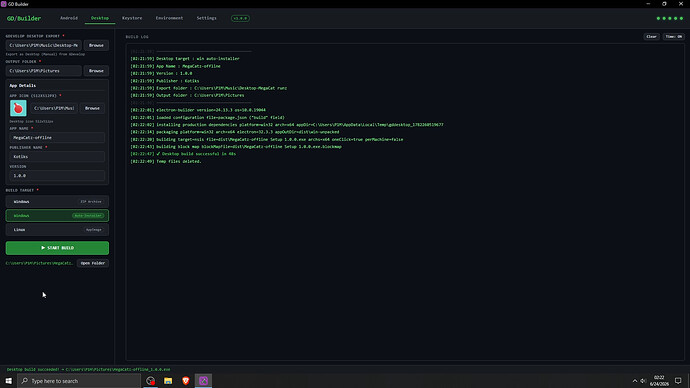This screenshot has height=388, width=690.
Task: Click log line 'Temp files deleted.'
Action: pyautogui.click(x=166, y=161)
